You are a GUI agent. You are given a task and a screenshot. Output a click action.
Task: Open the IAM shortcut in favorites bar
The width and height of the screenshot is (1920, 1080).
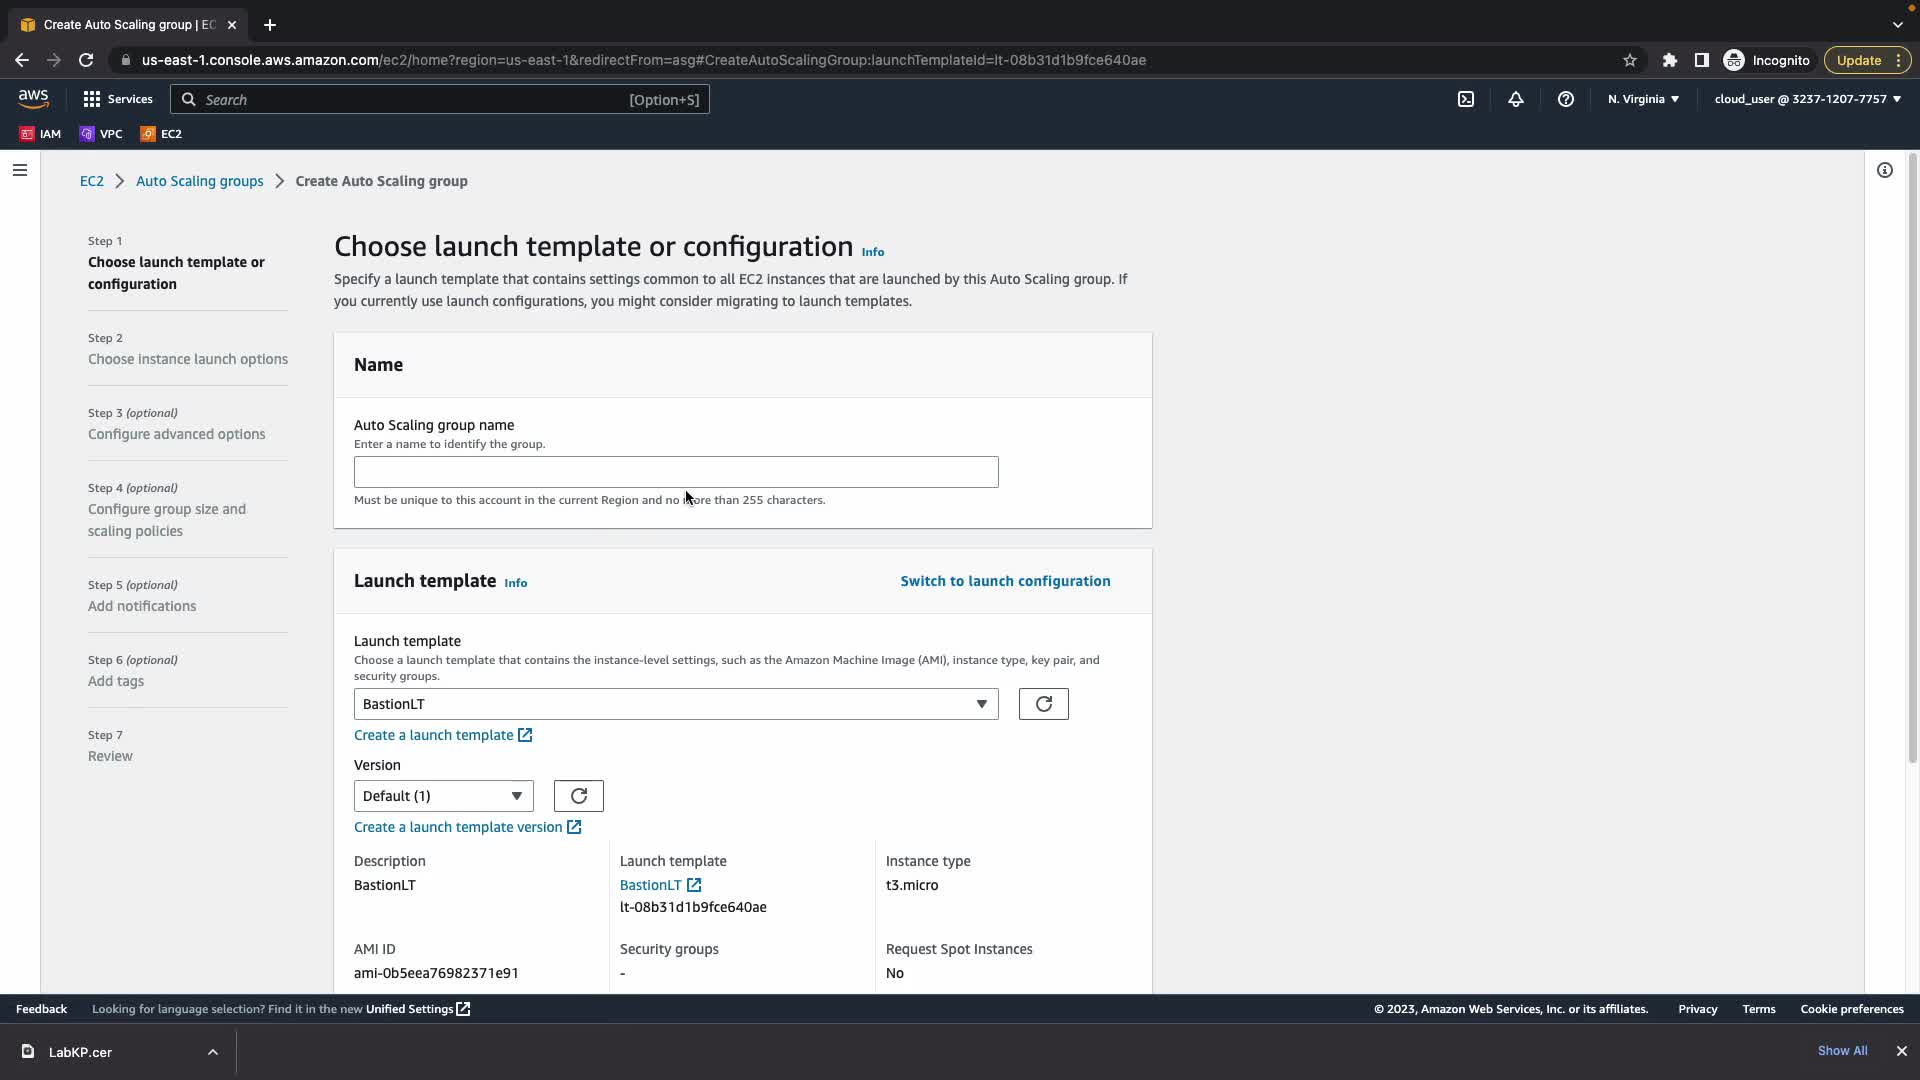(x=40, y=134)
